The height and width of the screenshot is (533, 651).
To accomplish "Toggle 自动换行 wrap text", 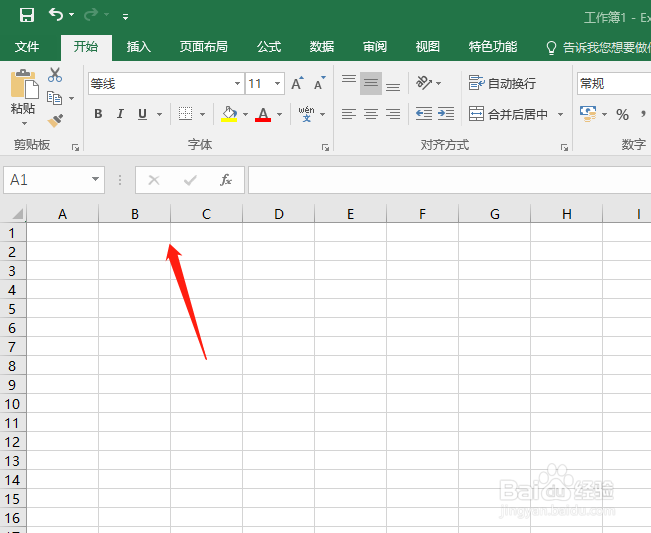I will click(502, 83).
